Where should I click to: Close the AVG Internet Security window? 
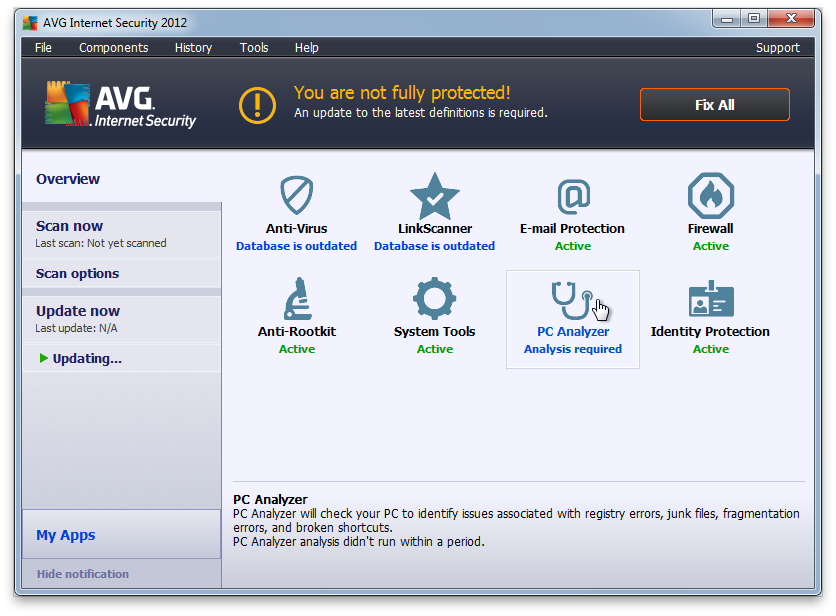tap(791, 19)
